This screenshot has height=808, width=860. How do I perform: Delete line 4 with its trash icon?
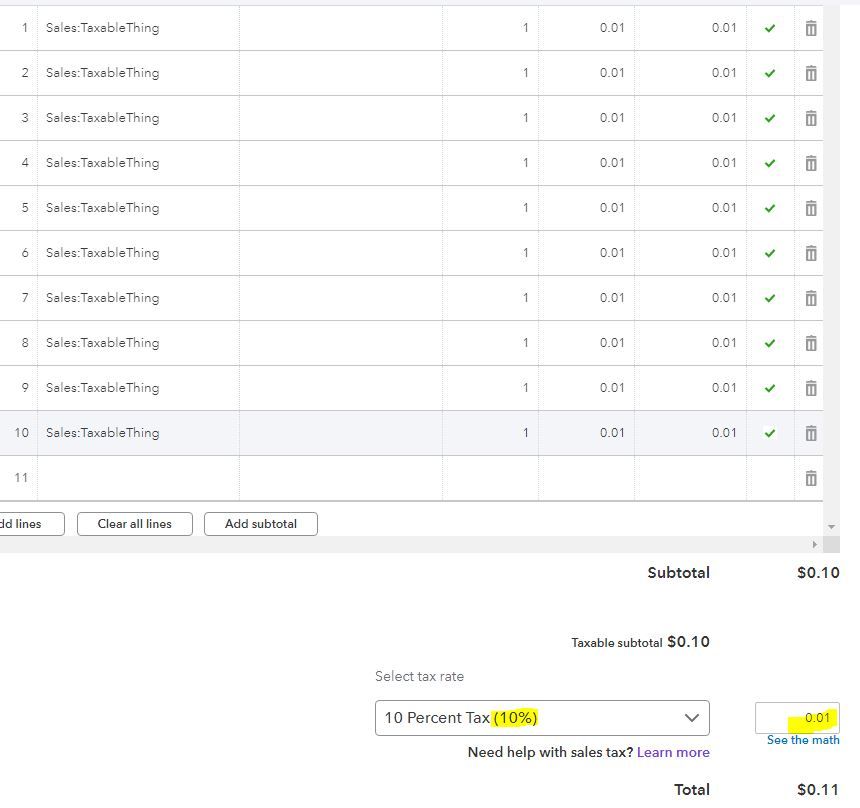pyautogui.click(x=811, y=163)
